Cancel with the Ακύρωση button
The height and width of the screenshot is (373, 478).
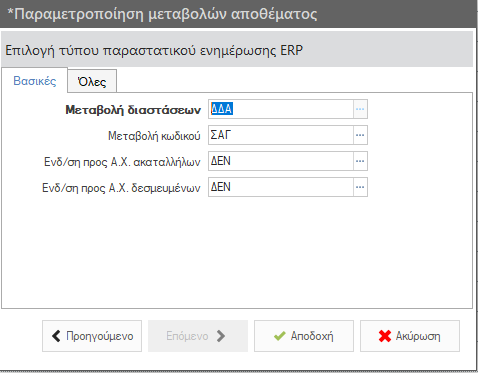click(410, 336)
